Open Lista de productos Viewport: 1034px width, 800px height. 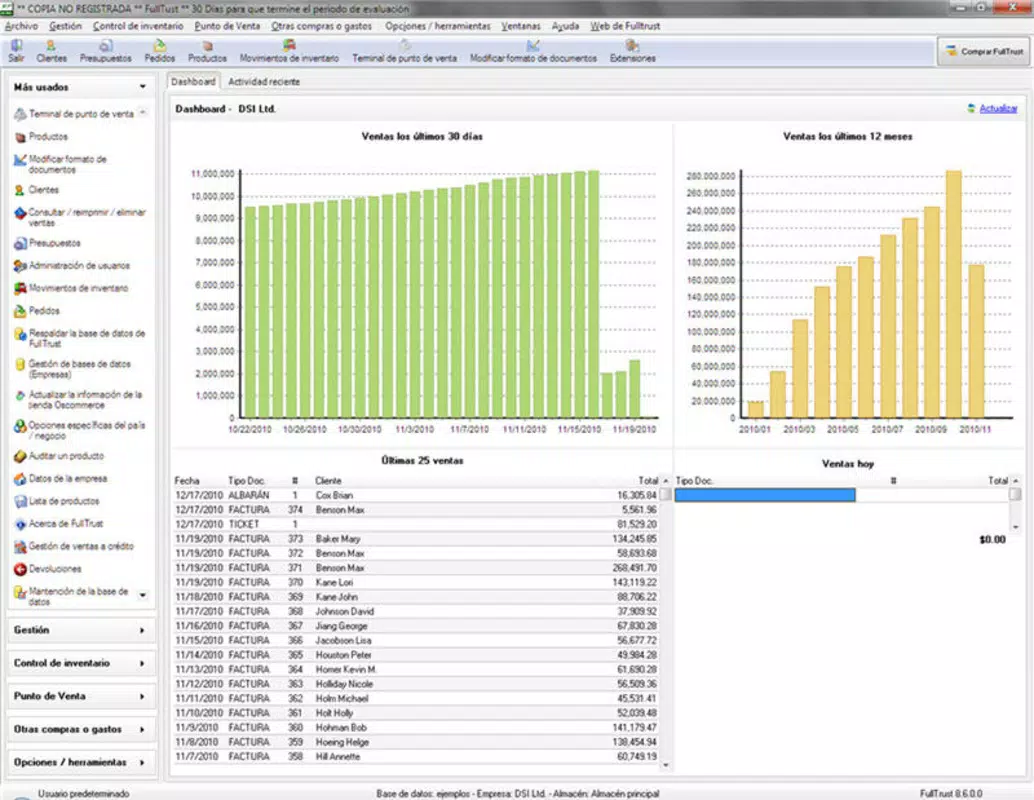pyautogui.click(x=57, y=501)
